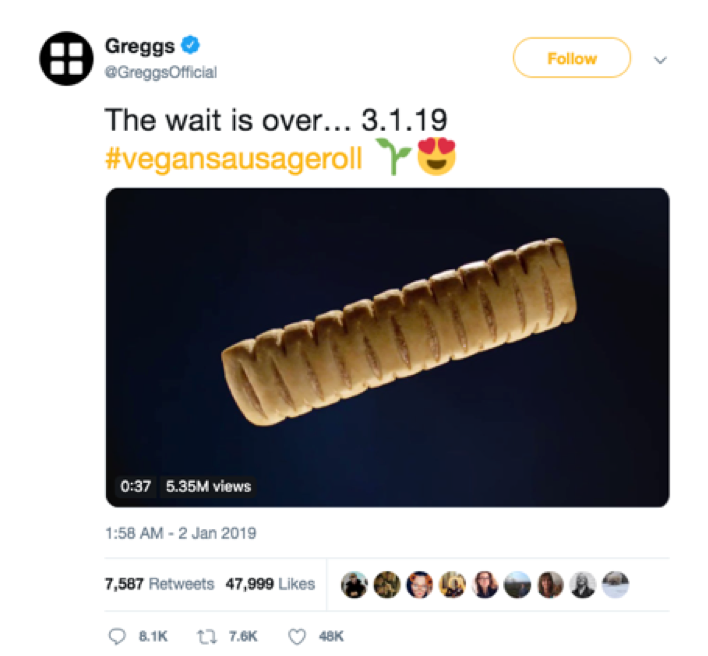Follow the Greggs account
Image resolution: width=708 pixels, height=656 pixels.
[572, 58]
